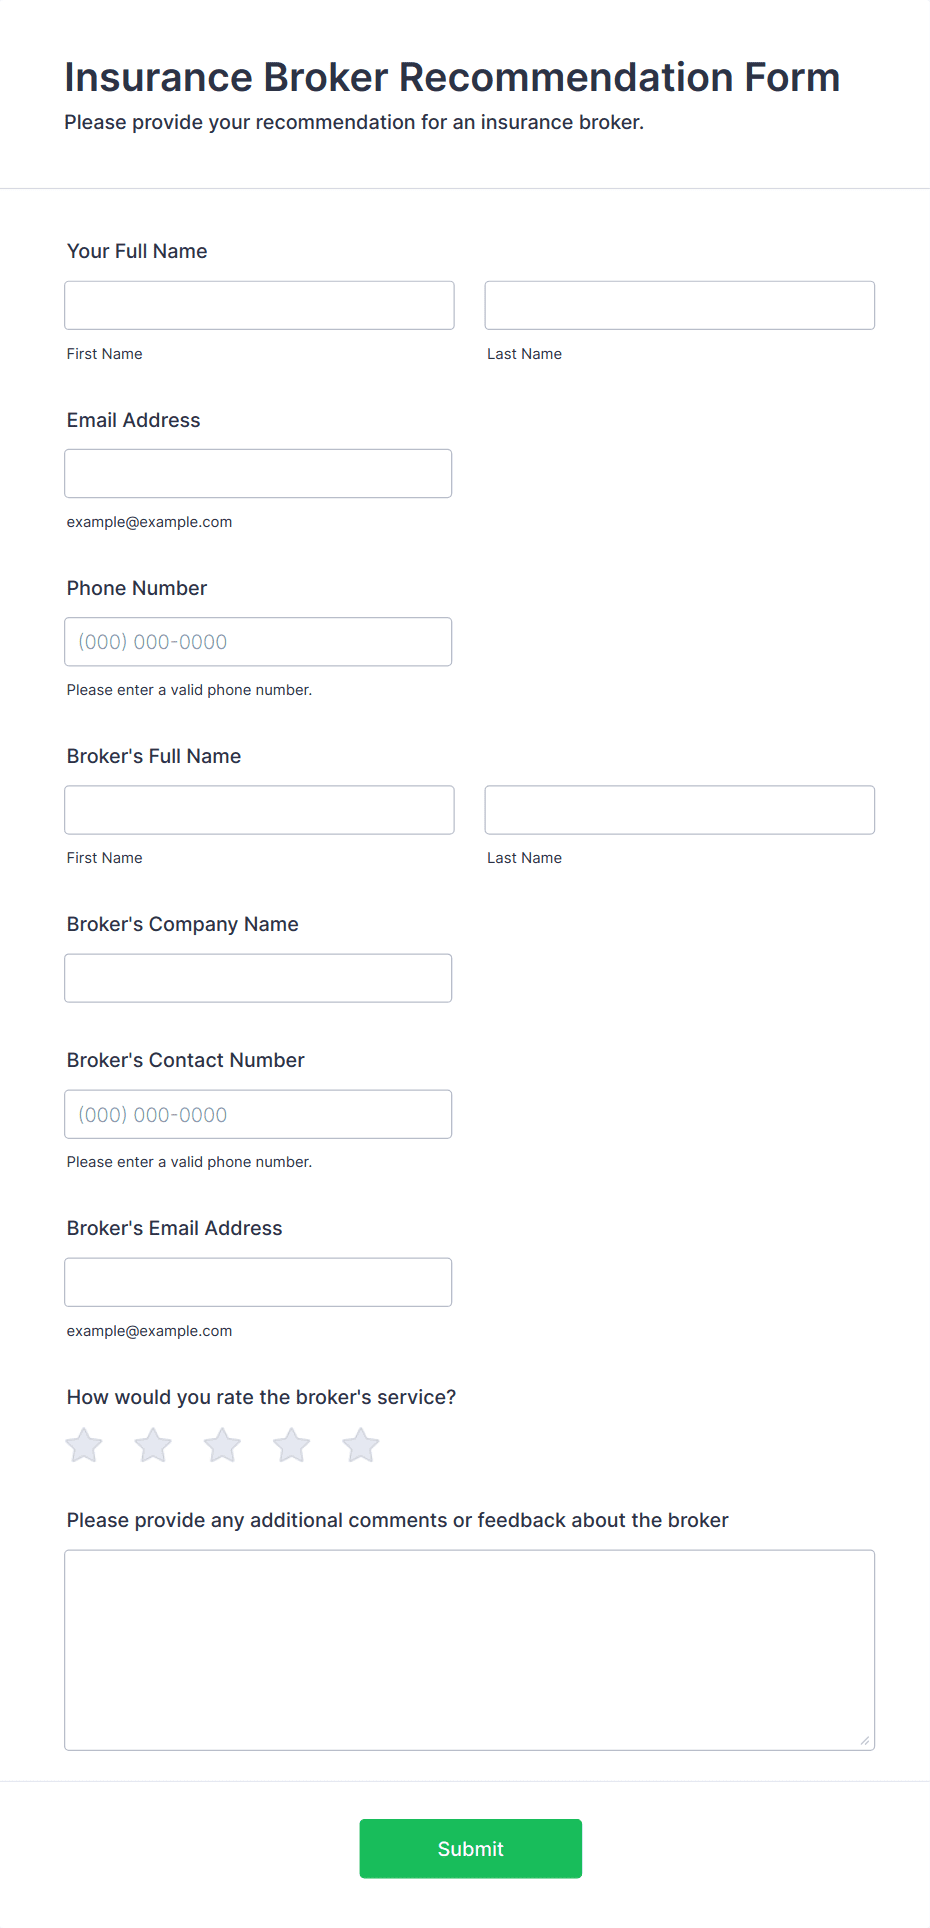The width and height of the screenshot is (930, 1928).
Task: Click the broker's Last Name field
Action: (680, 809)
